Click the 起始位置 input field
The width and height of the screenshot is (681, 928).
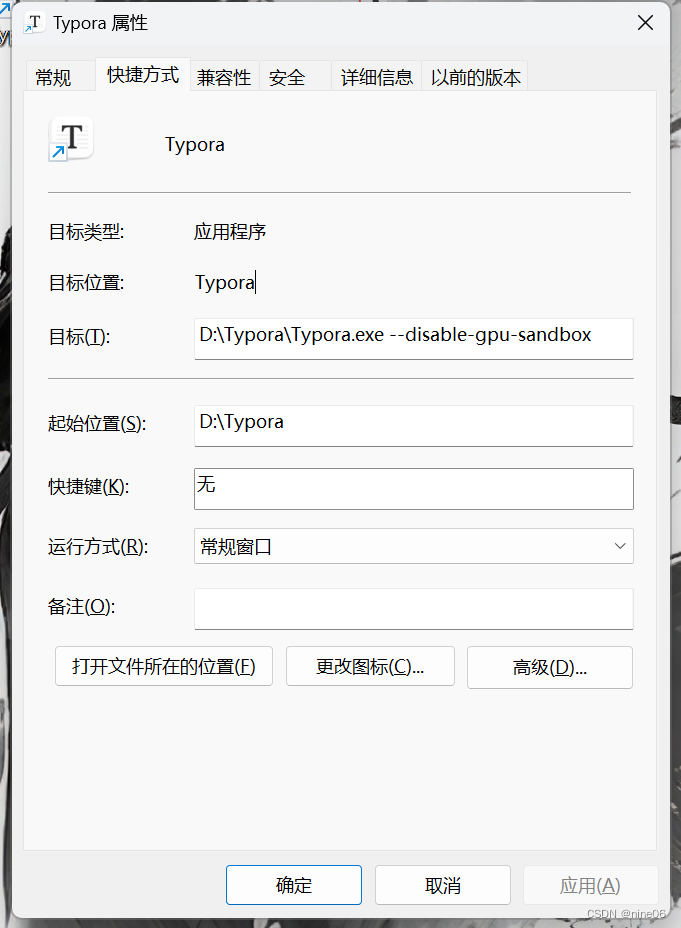coord(413,426)
